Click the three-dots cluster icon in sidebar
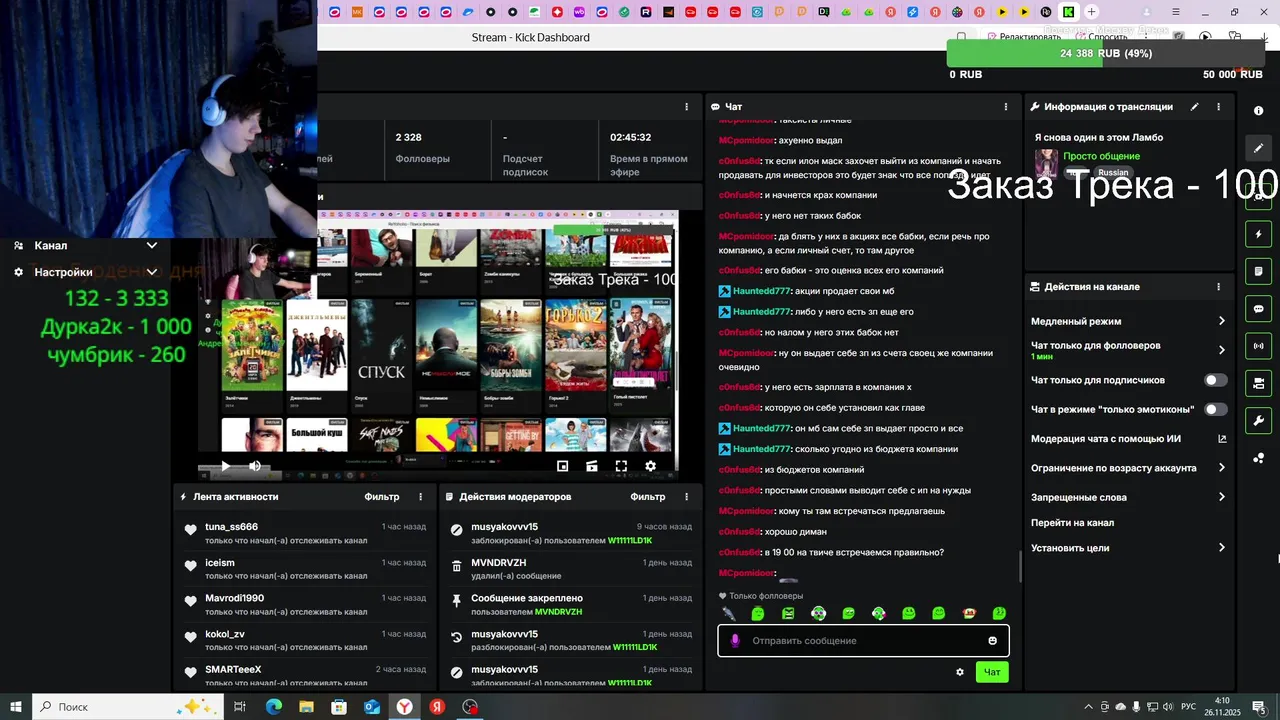This screenshot has height=720, width=1280. pos(1258,458)
